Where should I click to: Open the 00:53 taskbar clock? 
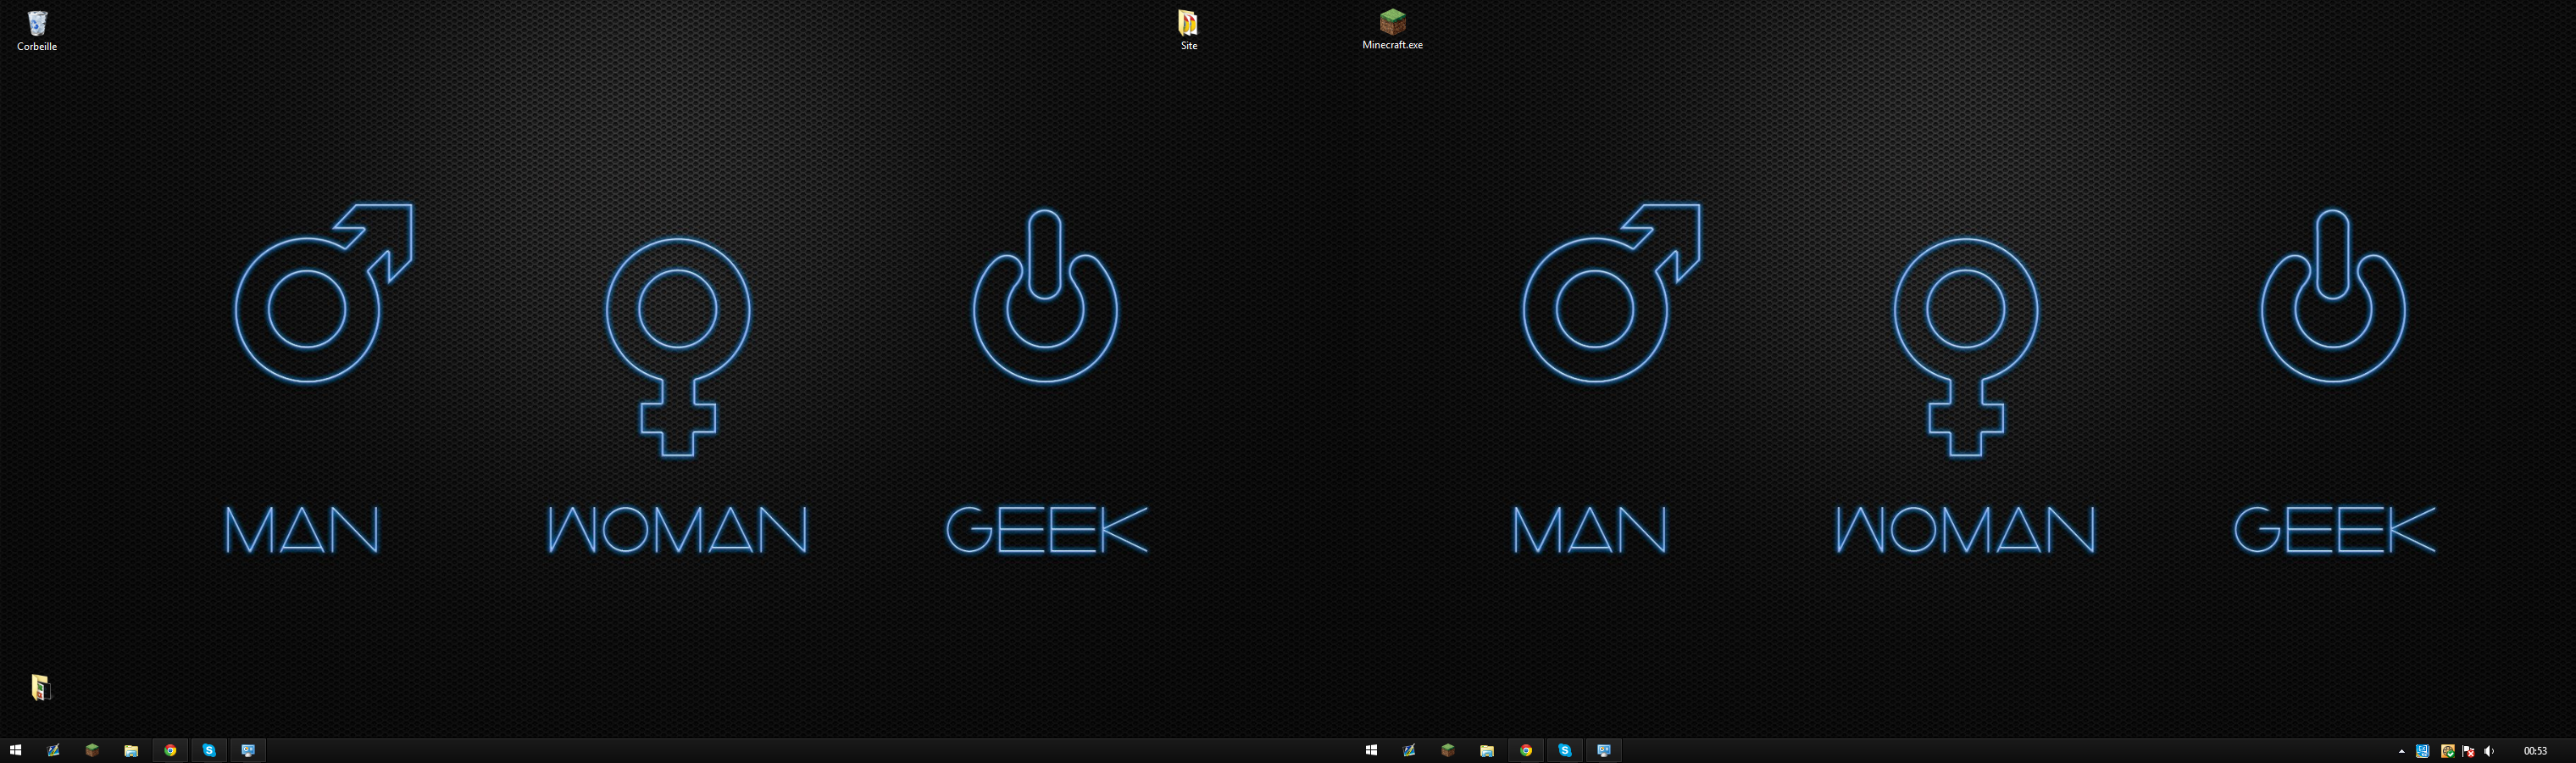pos(2535,751)
